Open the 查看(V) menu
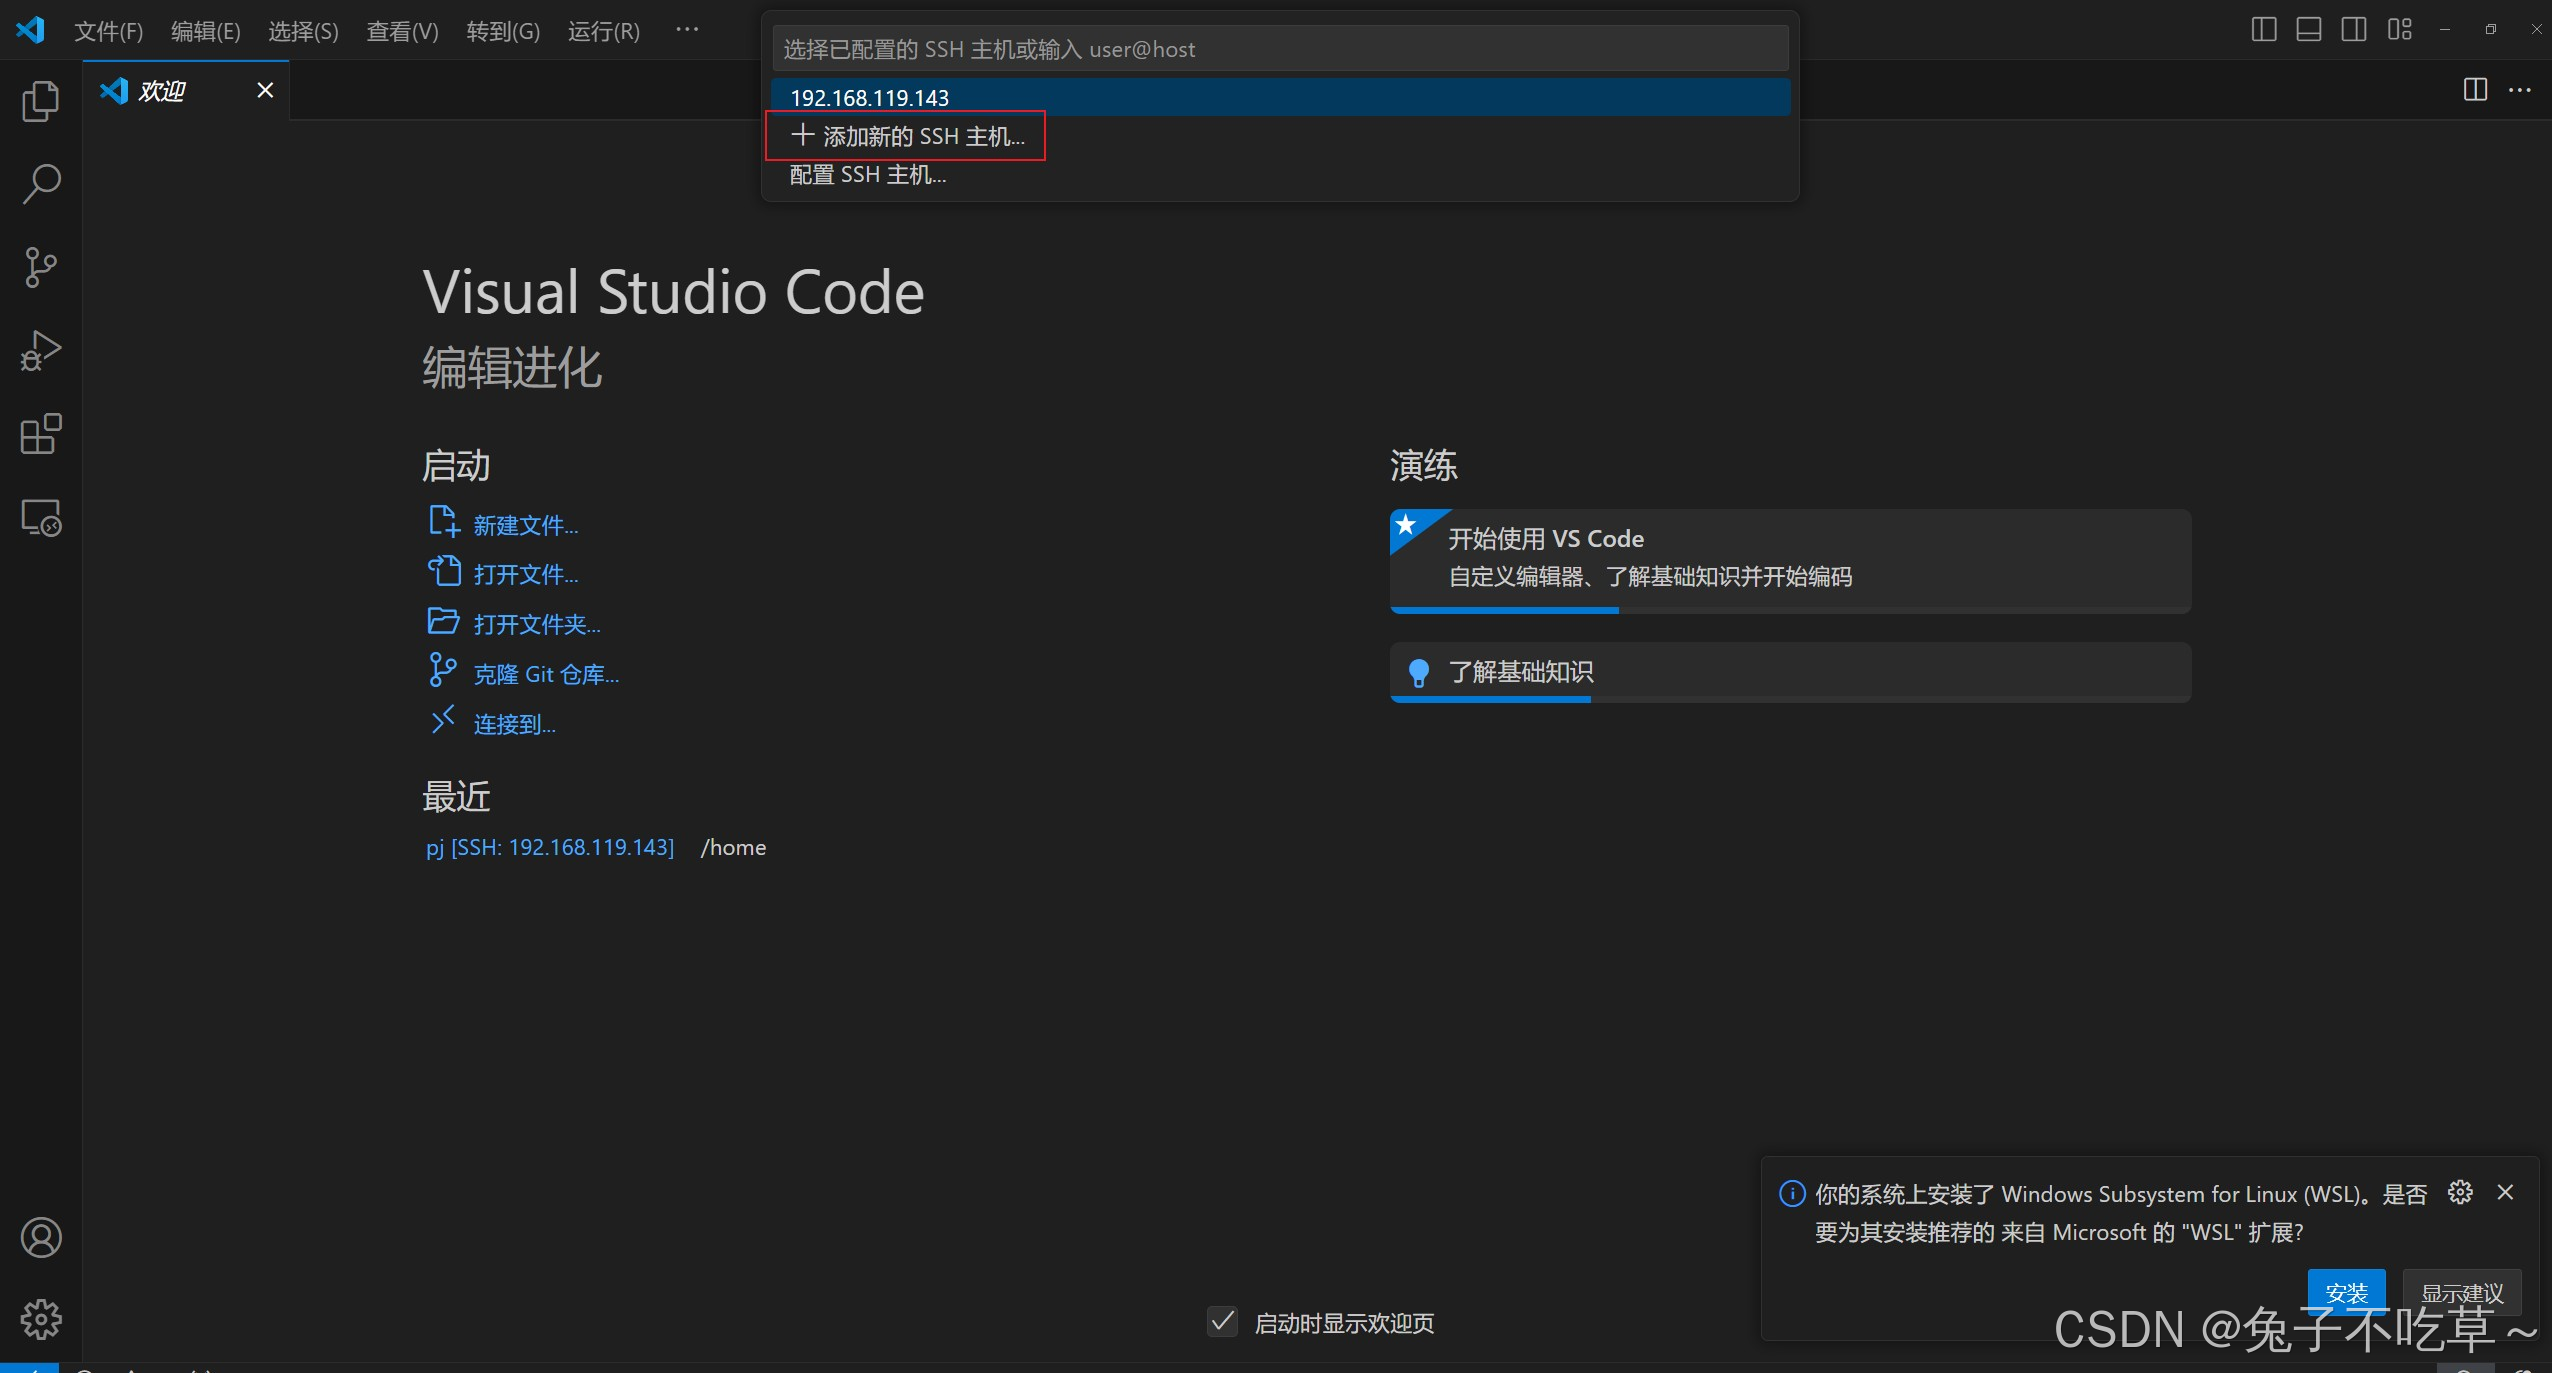 click(402, 31)
